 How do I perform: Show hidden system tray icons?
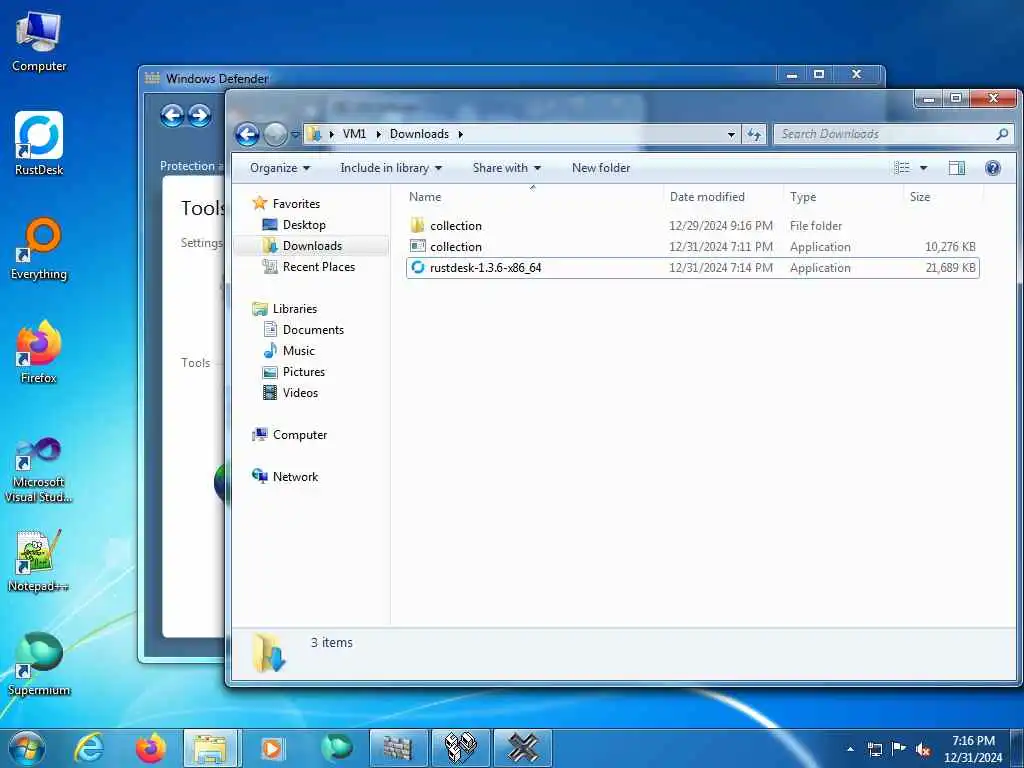point(850,749)
